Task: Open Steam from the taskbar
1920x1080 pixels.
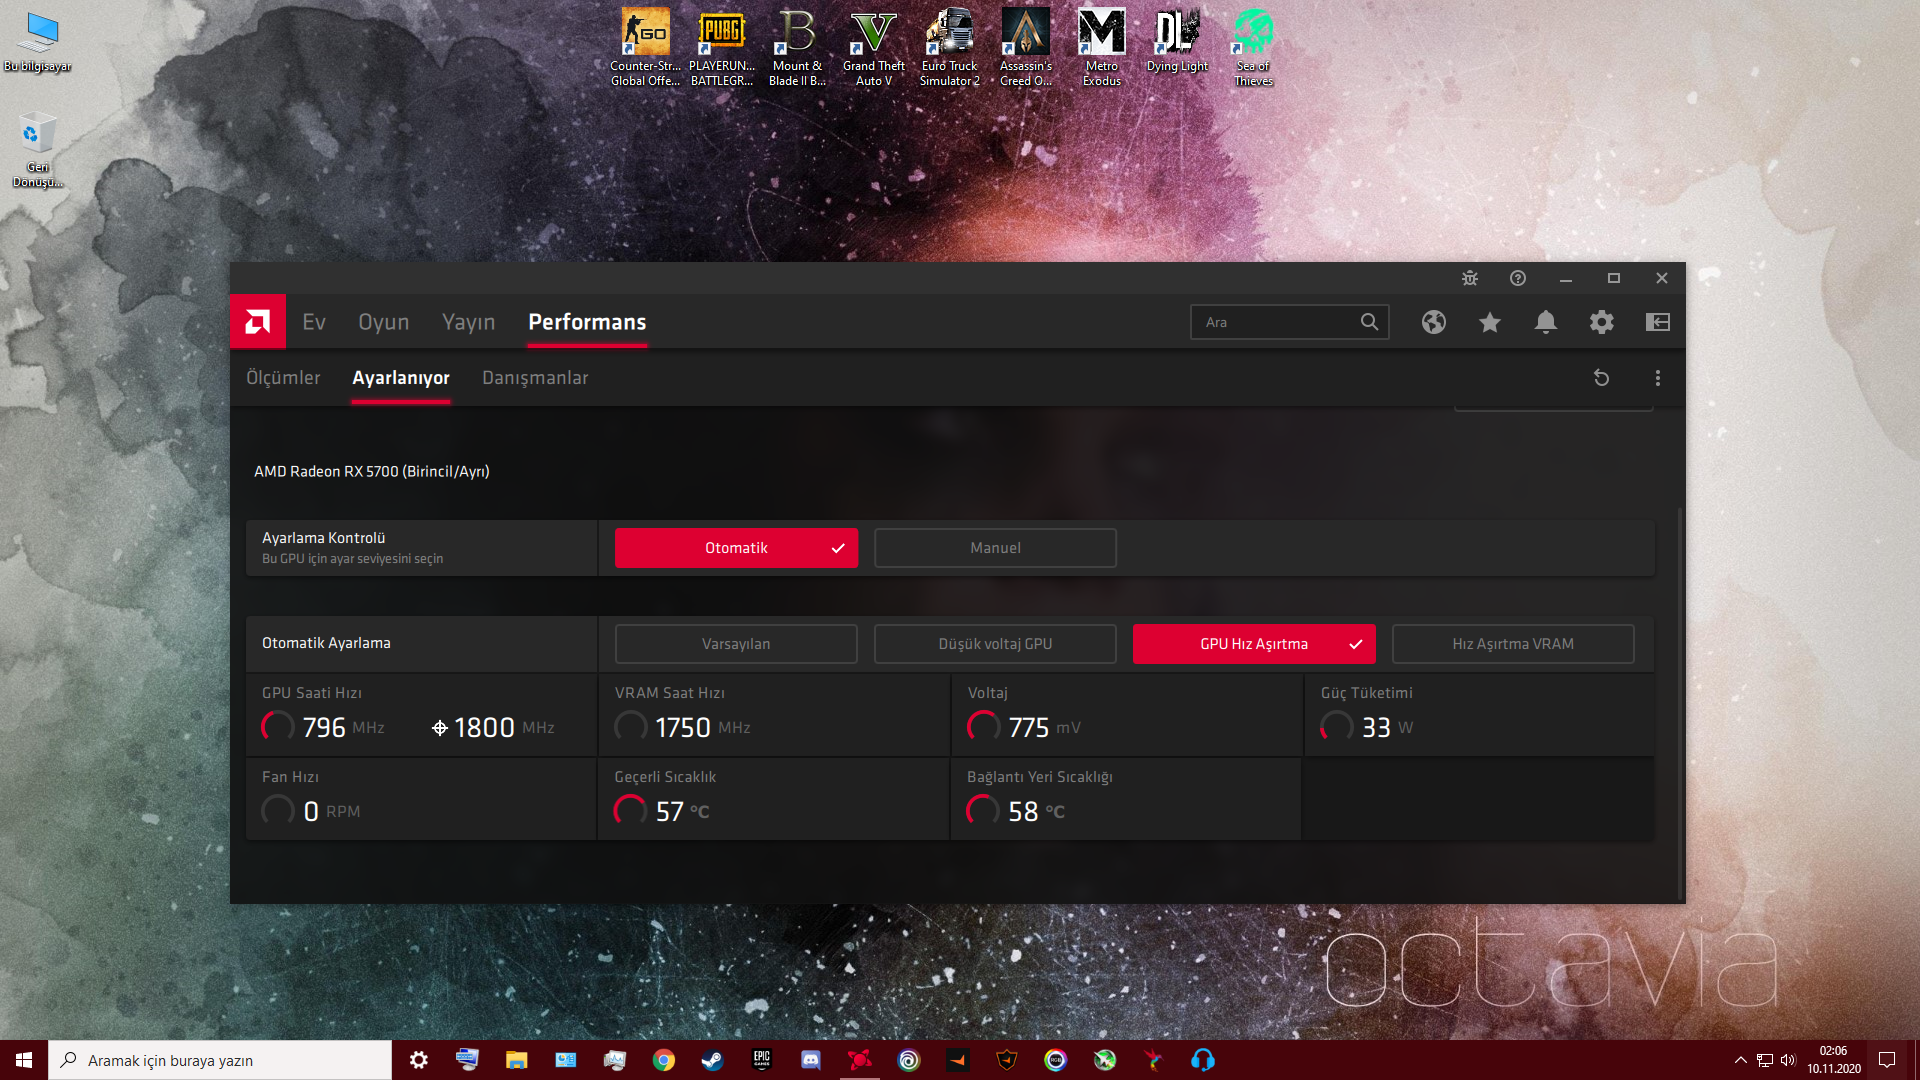Action: point(712,1060)
